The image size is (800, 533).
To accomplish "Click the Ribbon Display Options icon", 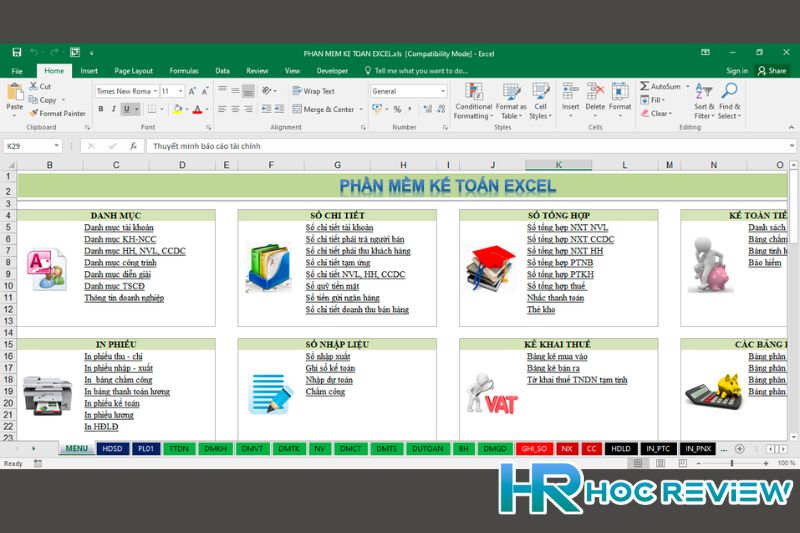I will pos(706,52).
